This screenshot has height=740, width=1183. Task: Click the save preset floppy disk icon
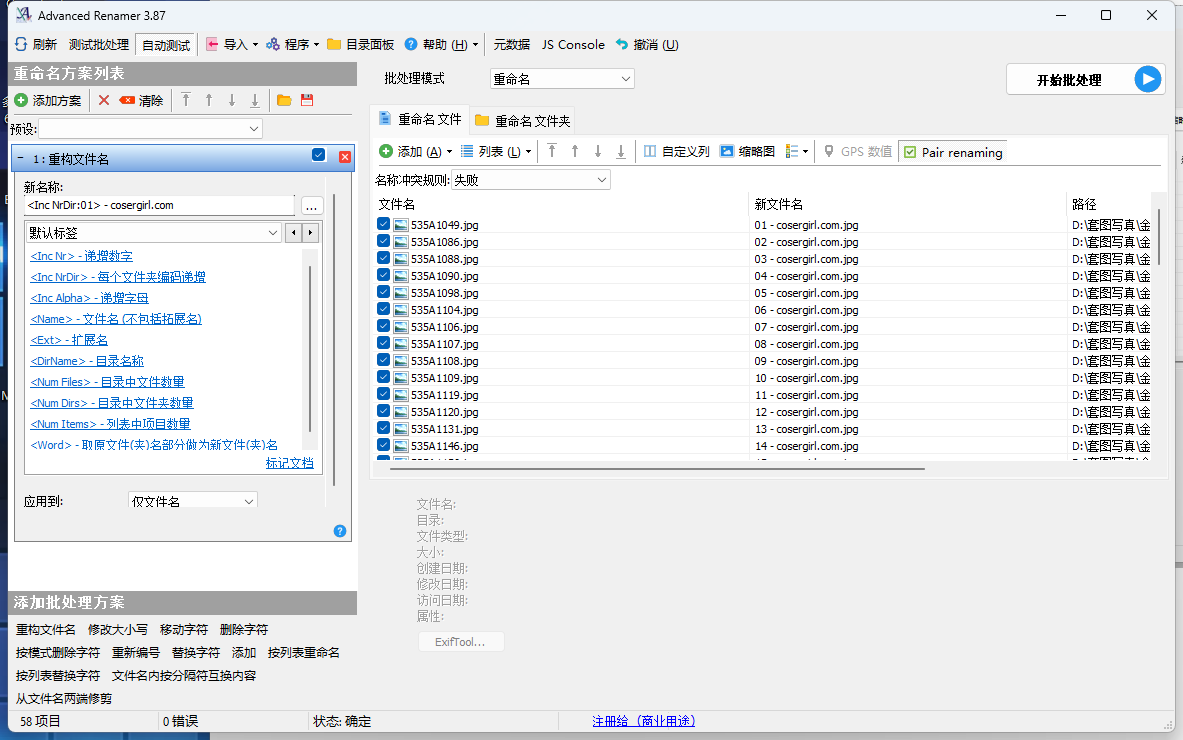point(307,100)
